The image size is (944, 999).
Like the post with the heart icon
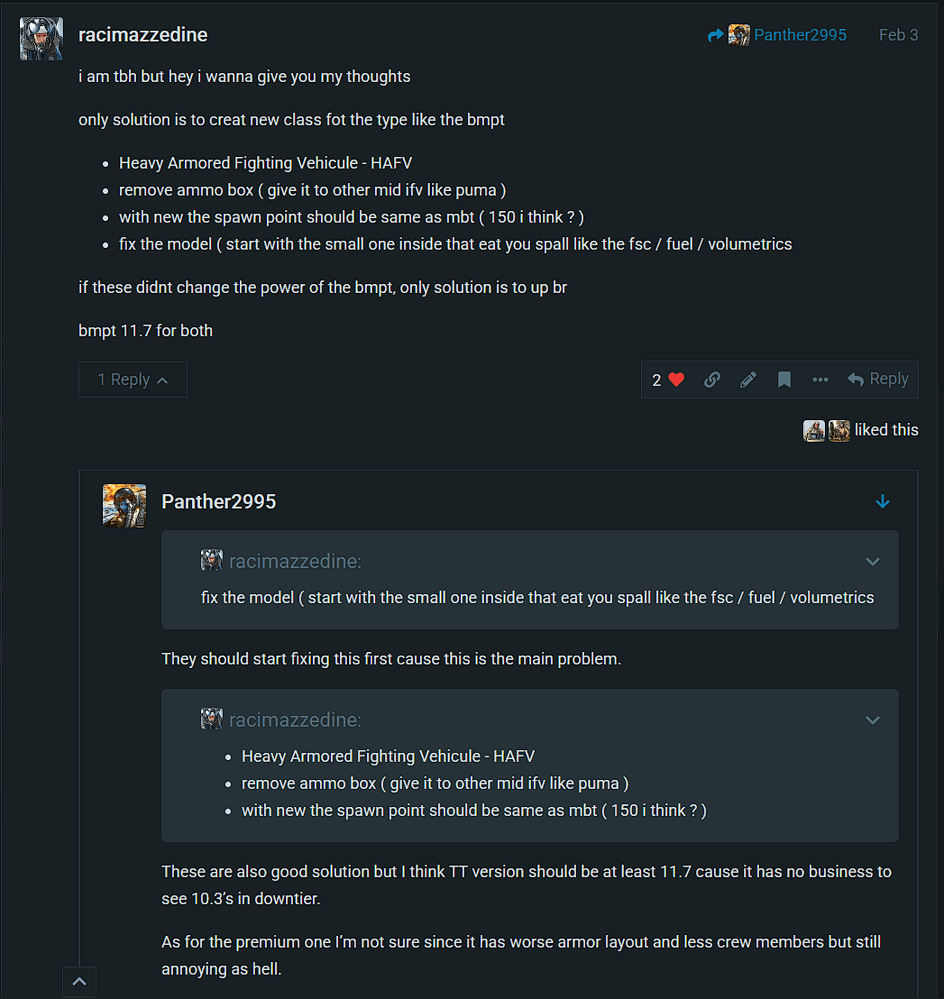pyautogui.click(x=677, y=380)
